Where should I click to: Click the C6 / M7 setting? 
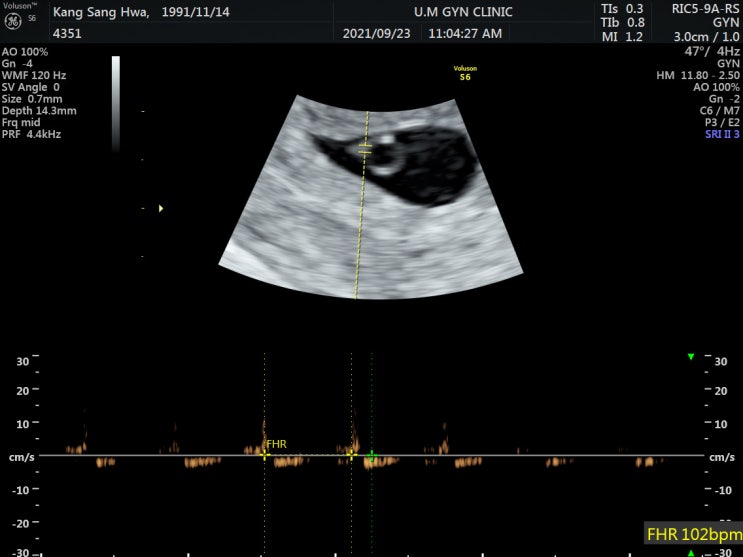pos(719,111)
